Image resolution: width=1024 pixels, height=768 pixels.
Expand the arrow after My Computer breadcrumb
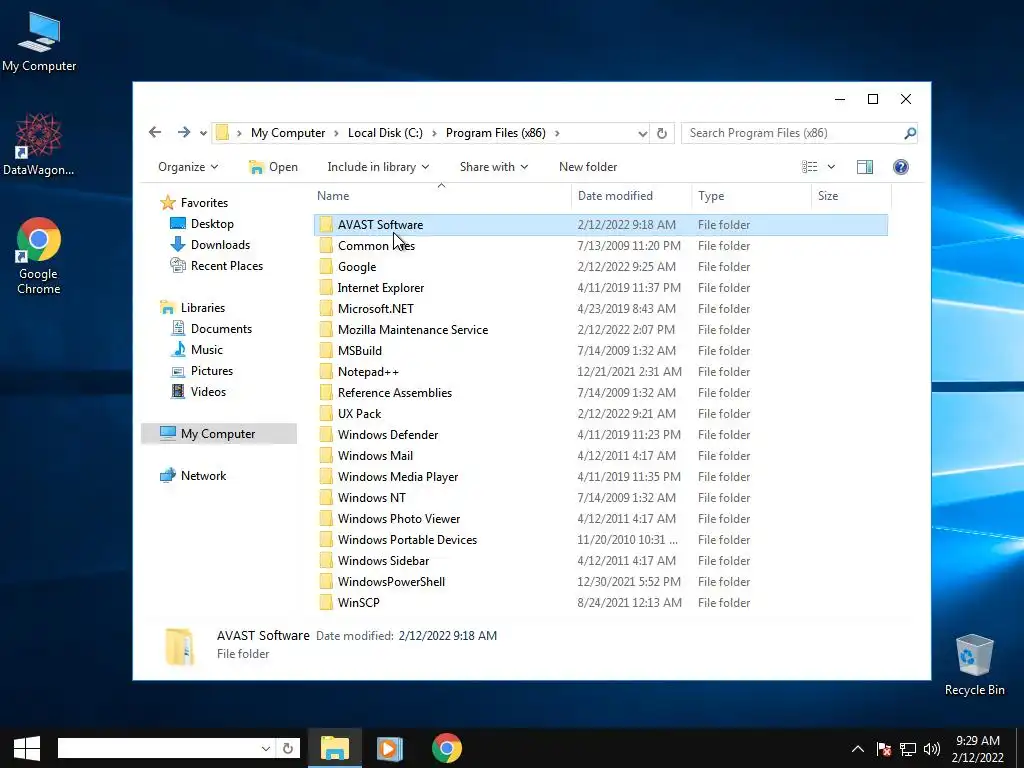[x=336, y=133]
